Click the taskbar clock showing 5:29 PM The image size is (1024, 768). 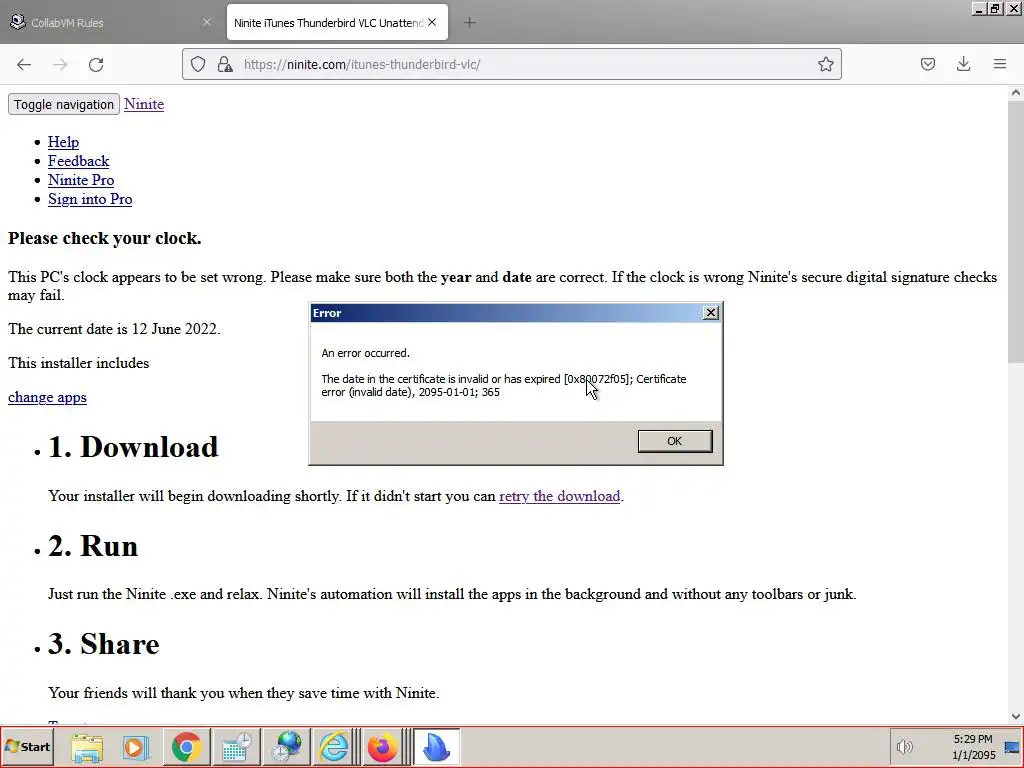(973, 747)
